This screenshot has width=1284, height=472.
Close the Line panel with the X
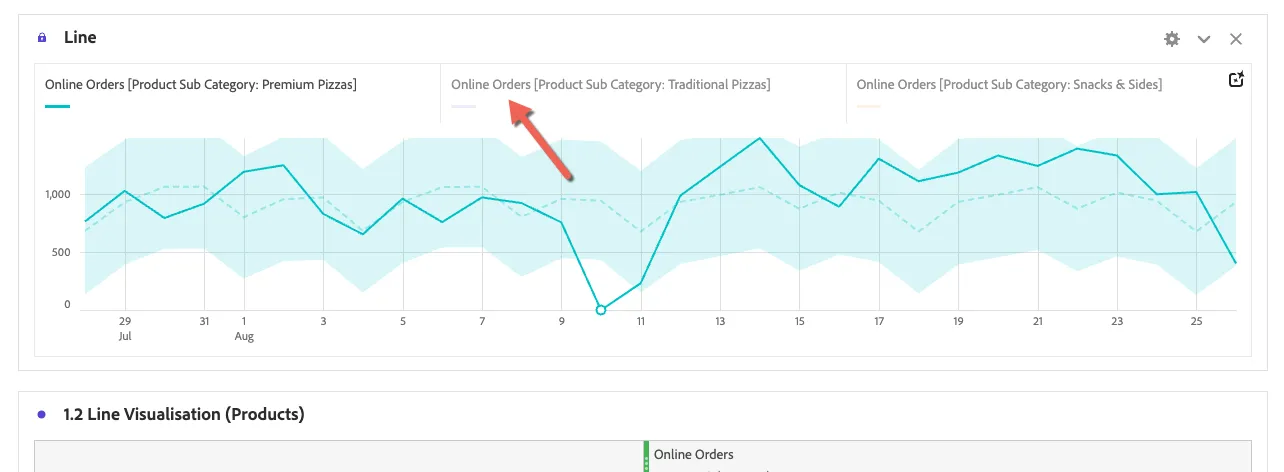coord(1236,39)
